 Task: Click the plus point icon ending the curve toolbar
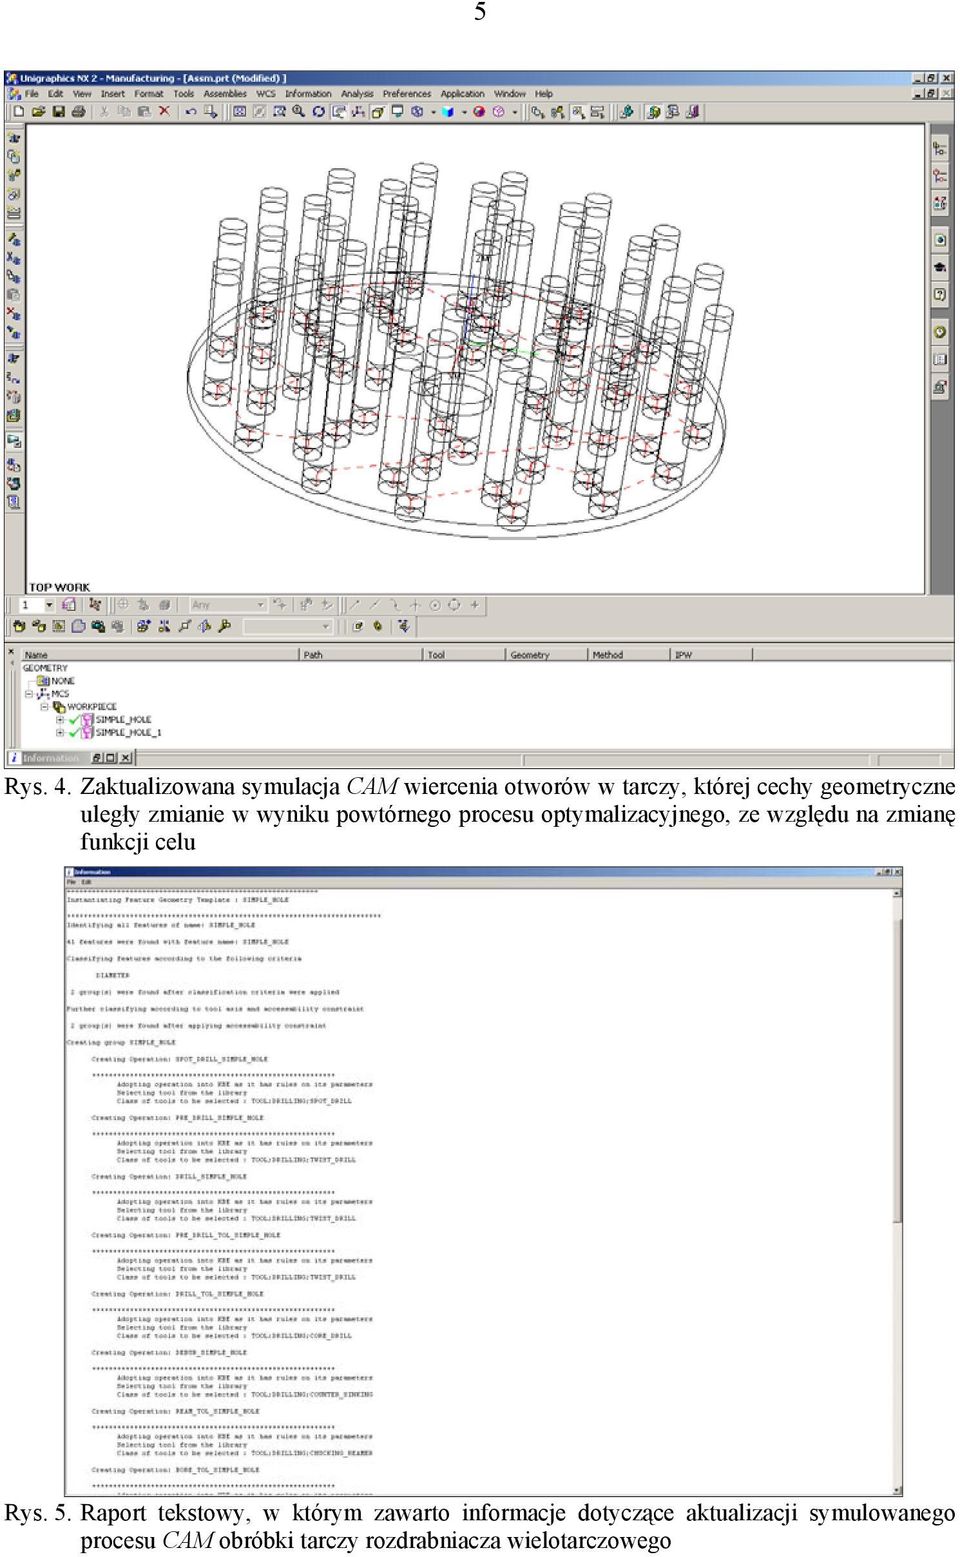pos(475,605)
